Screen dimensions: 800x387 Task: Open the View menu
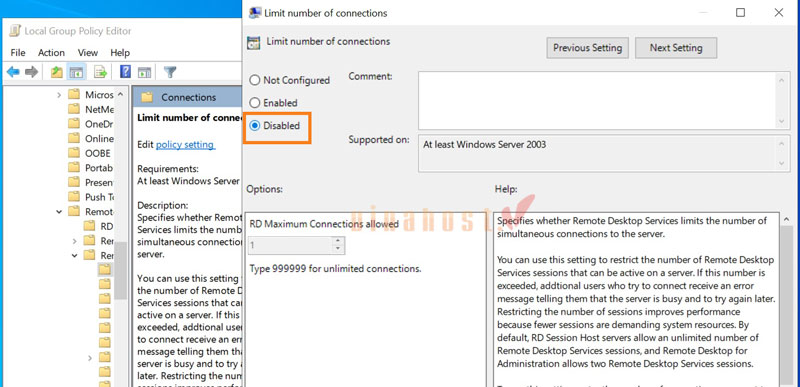coord(88,53)
